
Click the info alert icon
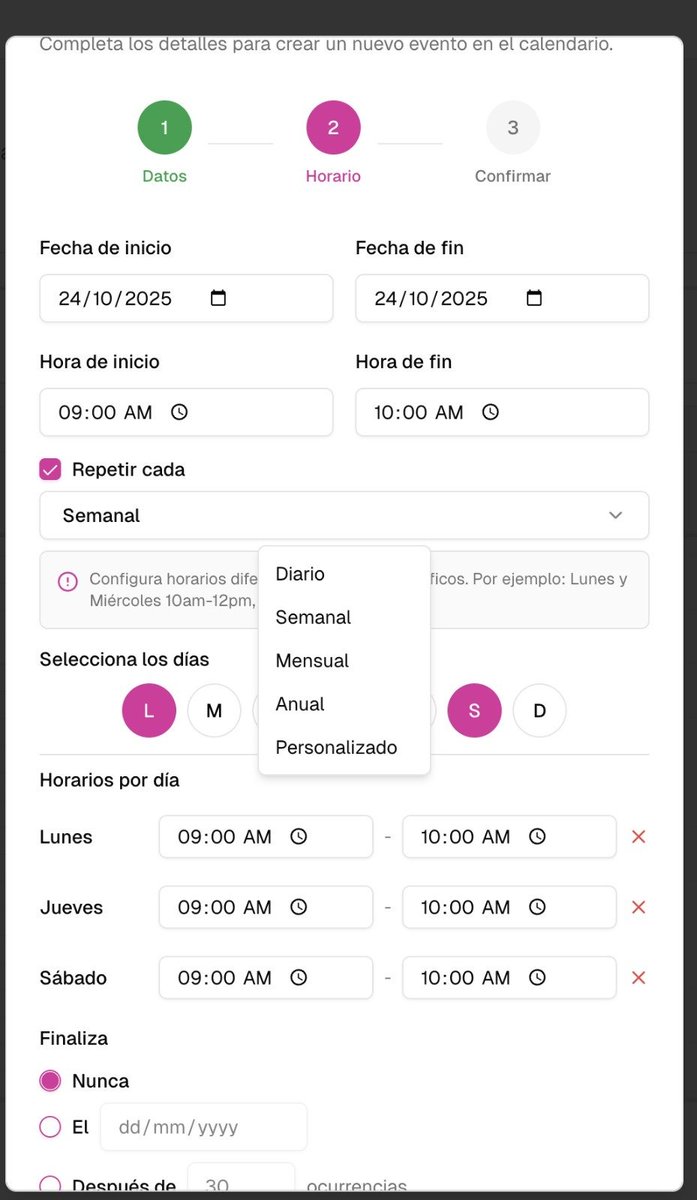tap(67, 581)
